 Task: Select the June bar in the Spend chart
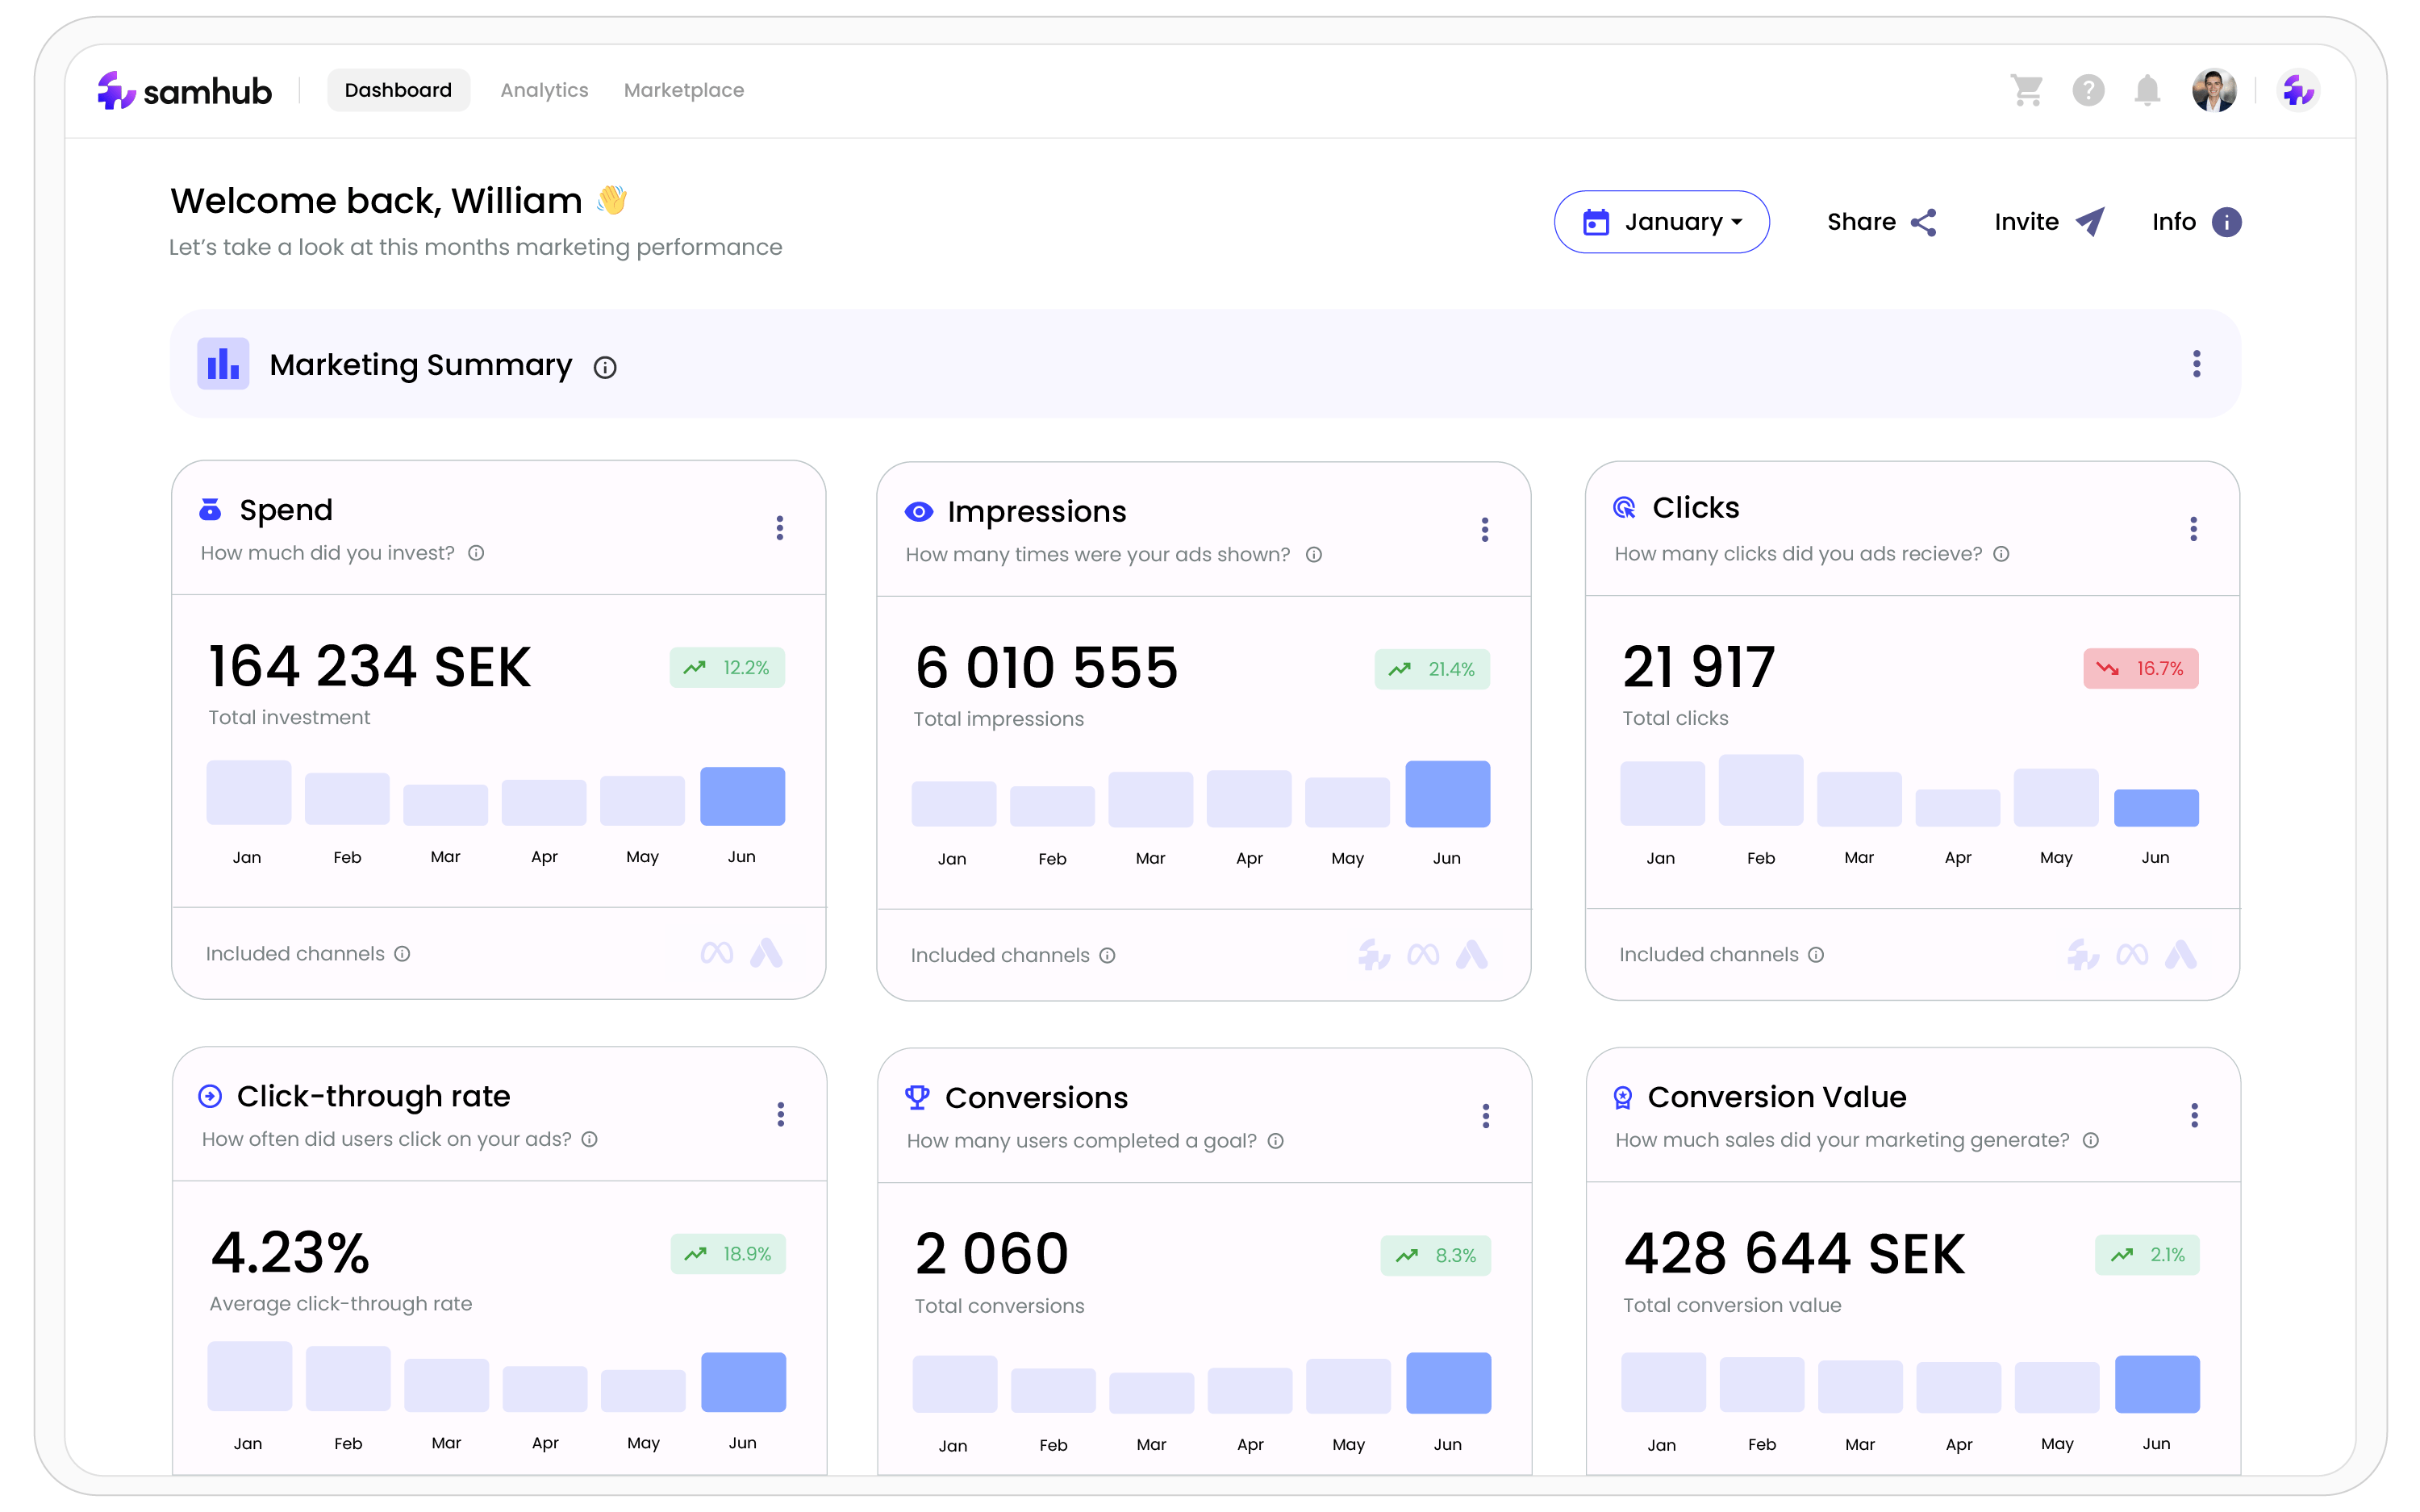pyautogui.click(x=742, y=796)
